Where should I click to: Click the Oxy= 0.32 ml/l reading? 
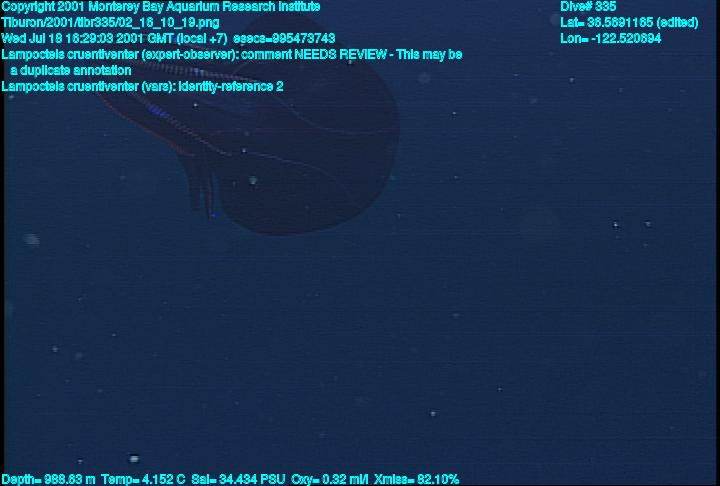click(x=329, y=480)
